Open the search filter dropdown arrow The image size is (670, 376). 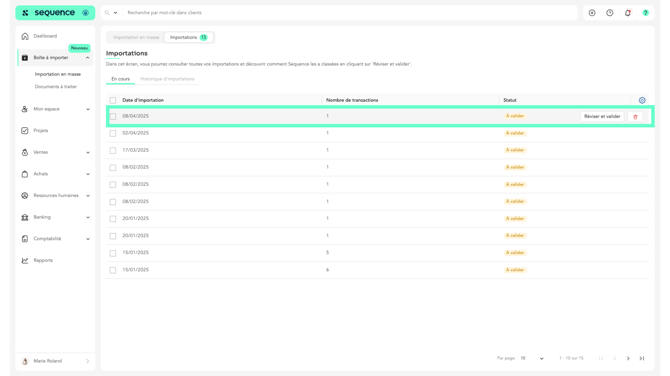click(x=115, y=13)
